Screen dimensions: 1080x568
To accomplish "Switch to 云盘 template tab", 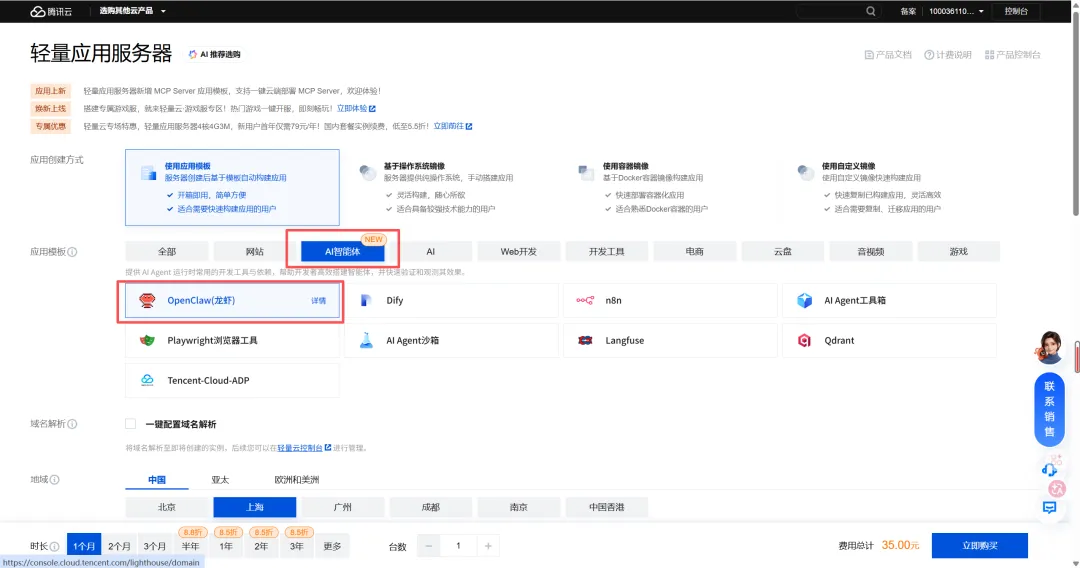I will (x=782, y=251).
